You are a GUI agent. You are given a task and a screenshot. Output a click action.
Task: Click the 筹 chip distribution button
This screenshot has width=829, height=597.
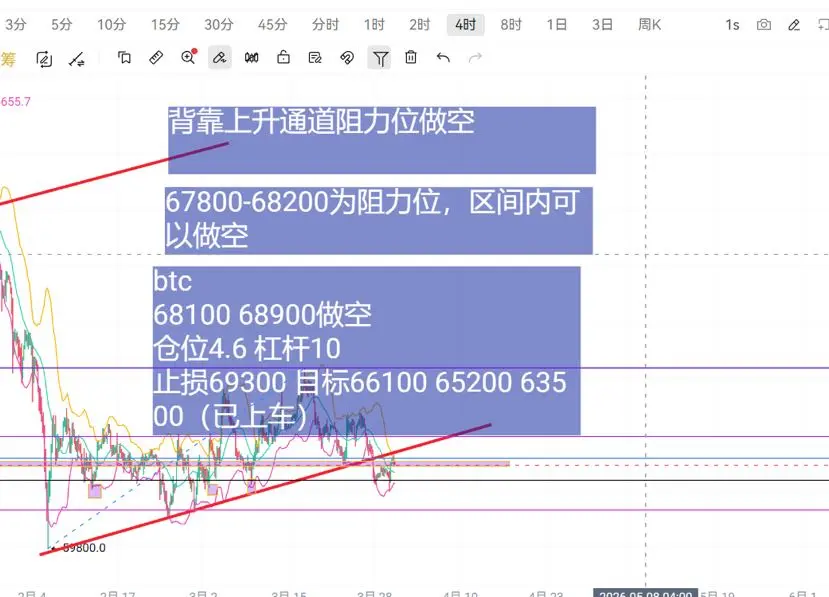coord(8,59)
